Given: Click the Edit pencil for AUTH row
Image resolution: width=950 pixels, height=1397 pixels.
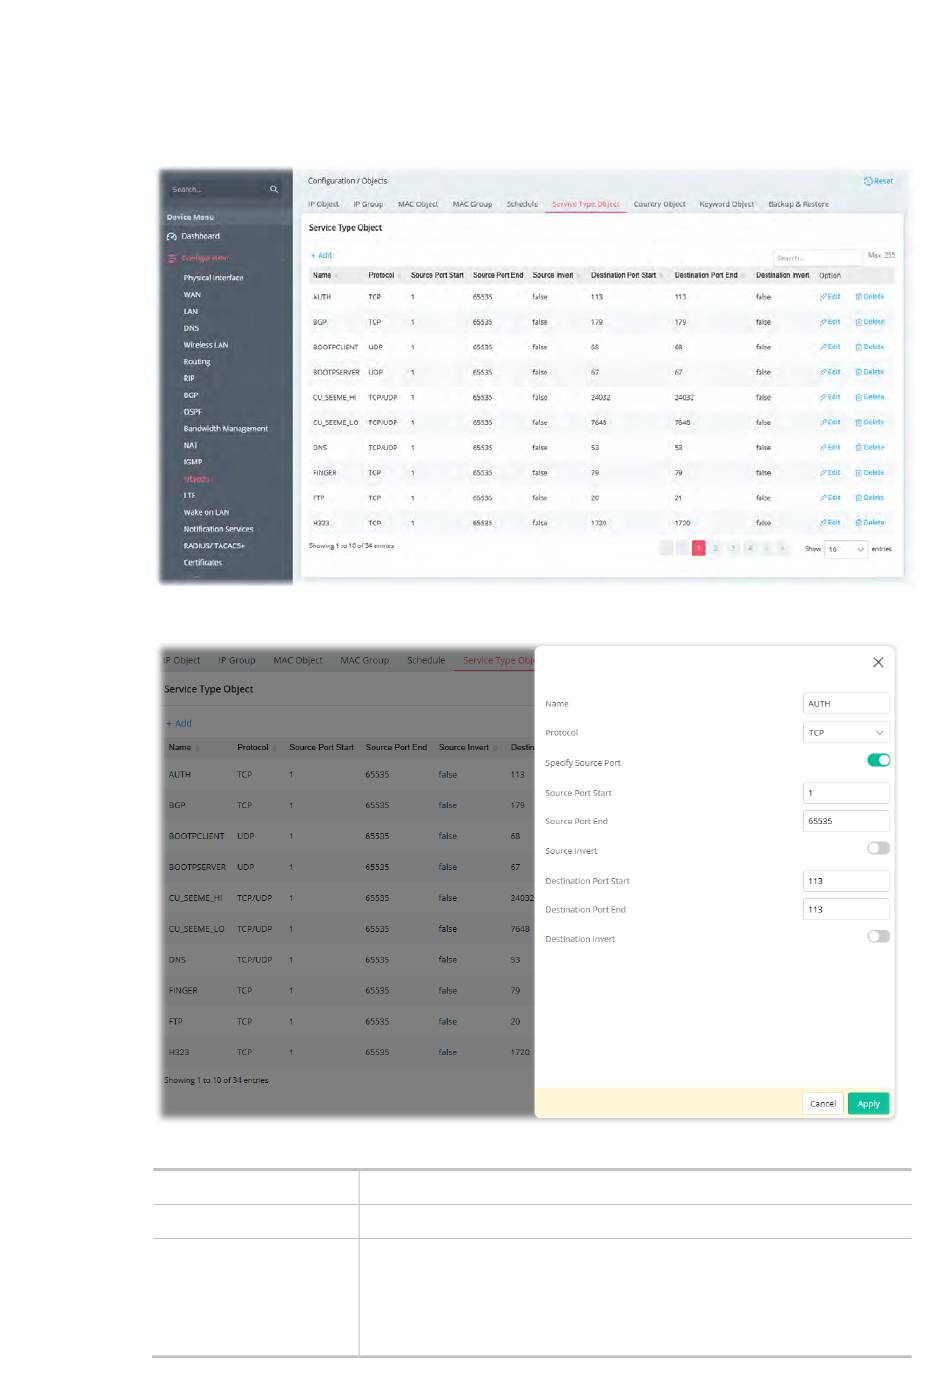Looking at the screenshot, I should (824, 297).
